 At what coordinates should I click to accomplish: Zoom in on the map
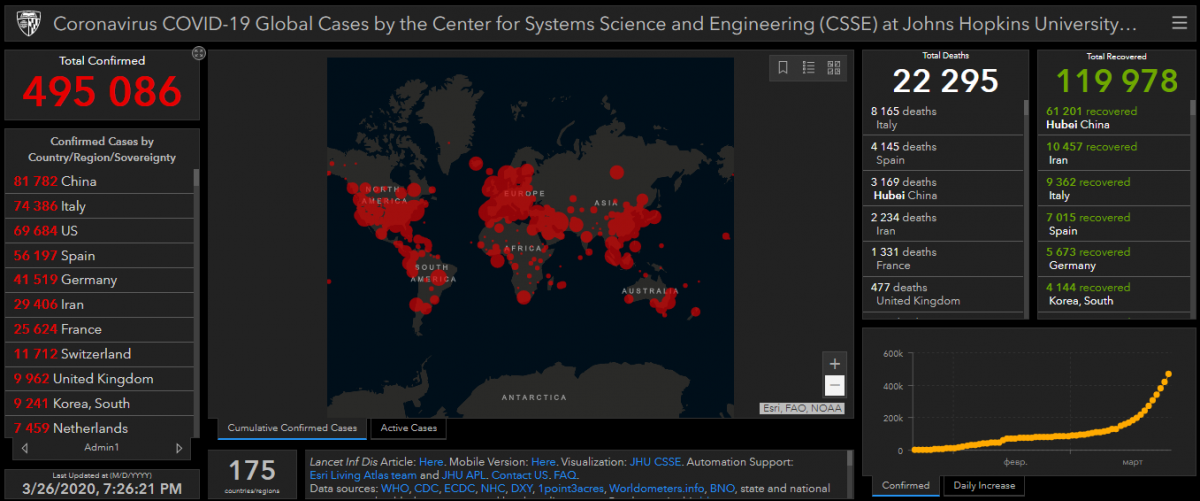834,363
